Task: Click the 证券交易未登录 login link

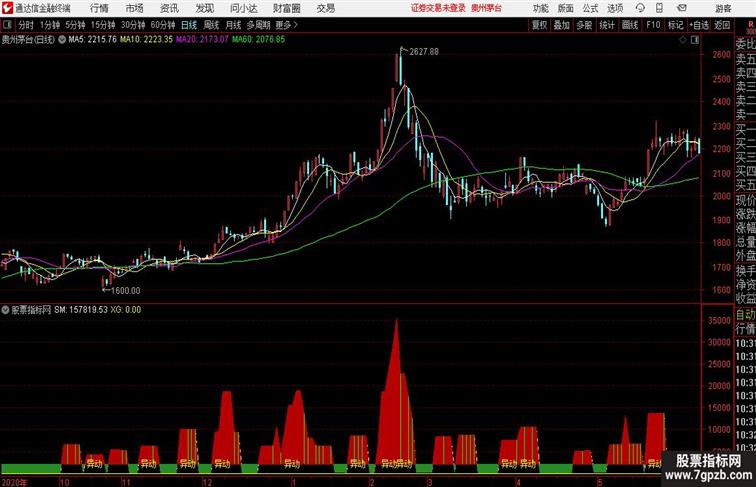Action: (x=438, y=8)
